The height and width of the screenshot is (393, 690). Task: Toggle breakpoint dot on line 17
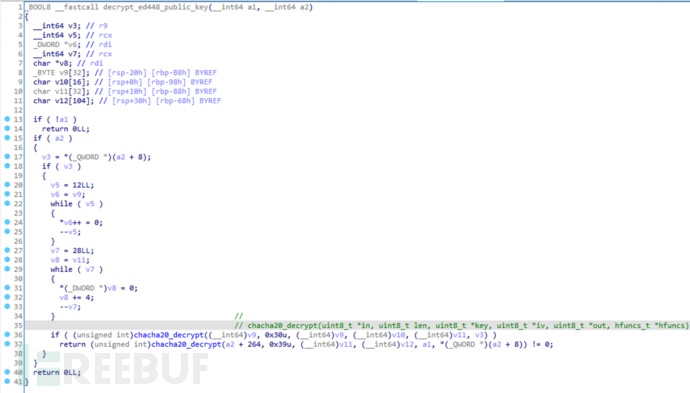click(x=7, y=156)
